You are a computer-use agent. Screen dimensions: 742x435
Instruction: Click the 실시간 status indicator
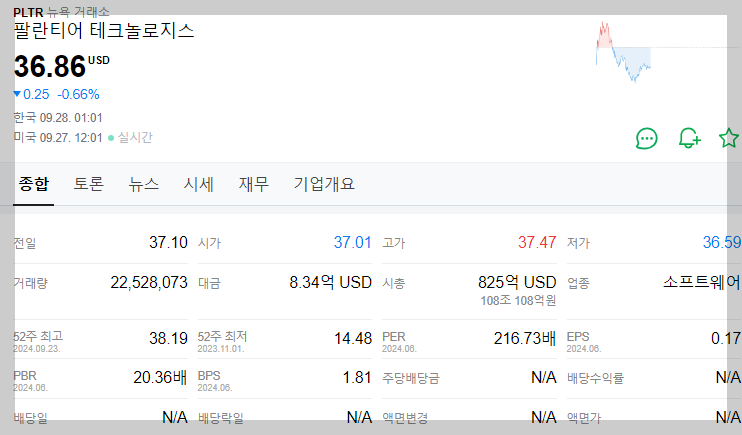click(x=131, y=138)
